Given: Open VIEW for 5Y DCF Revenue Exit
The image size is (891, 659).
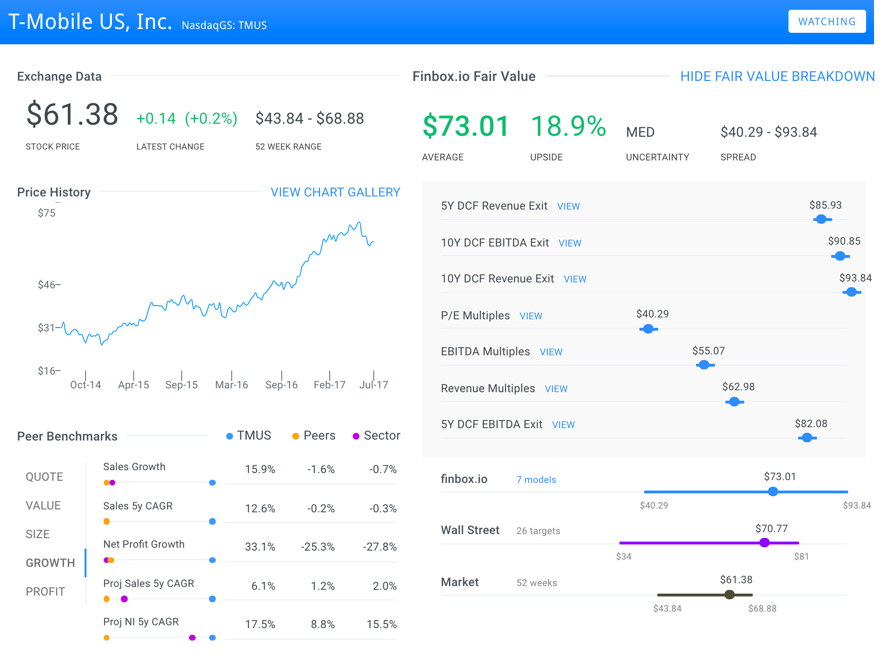Looking at the screenshot, I should tap(568, 207).
